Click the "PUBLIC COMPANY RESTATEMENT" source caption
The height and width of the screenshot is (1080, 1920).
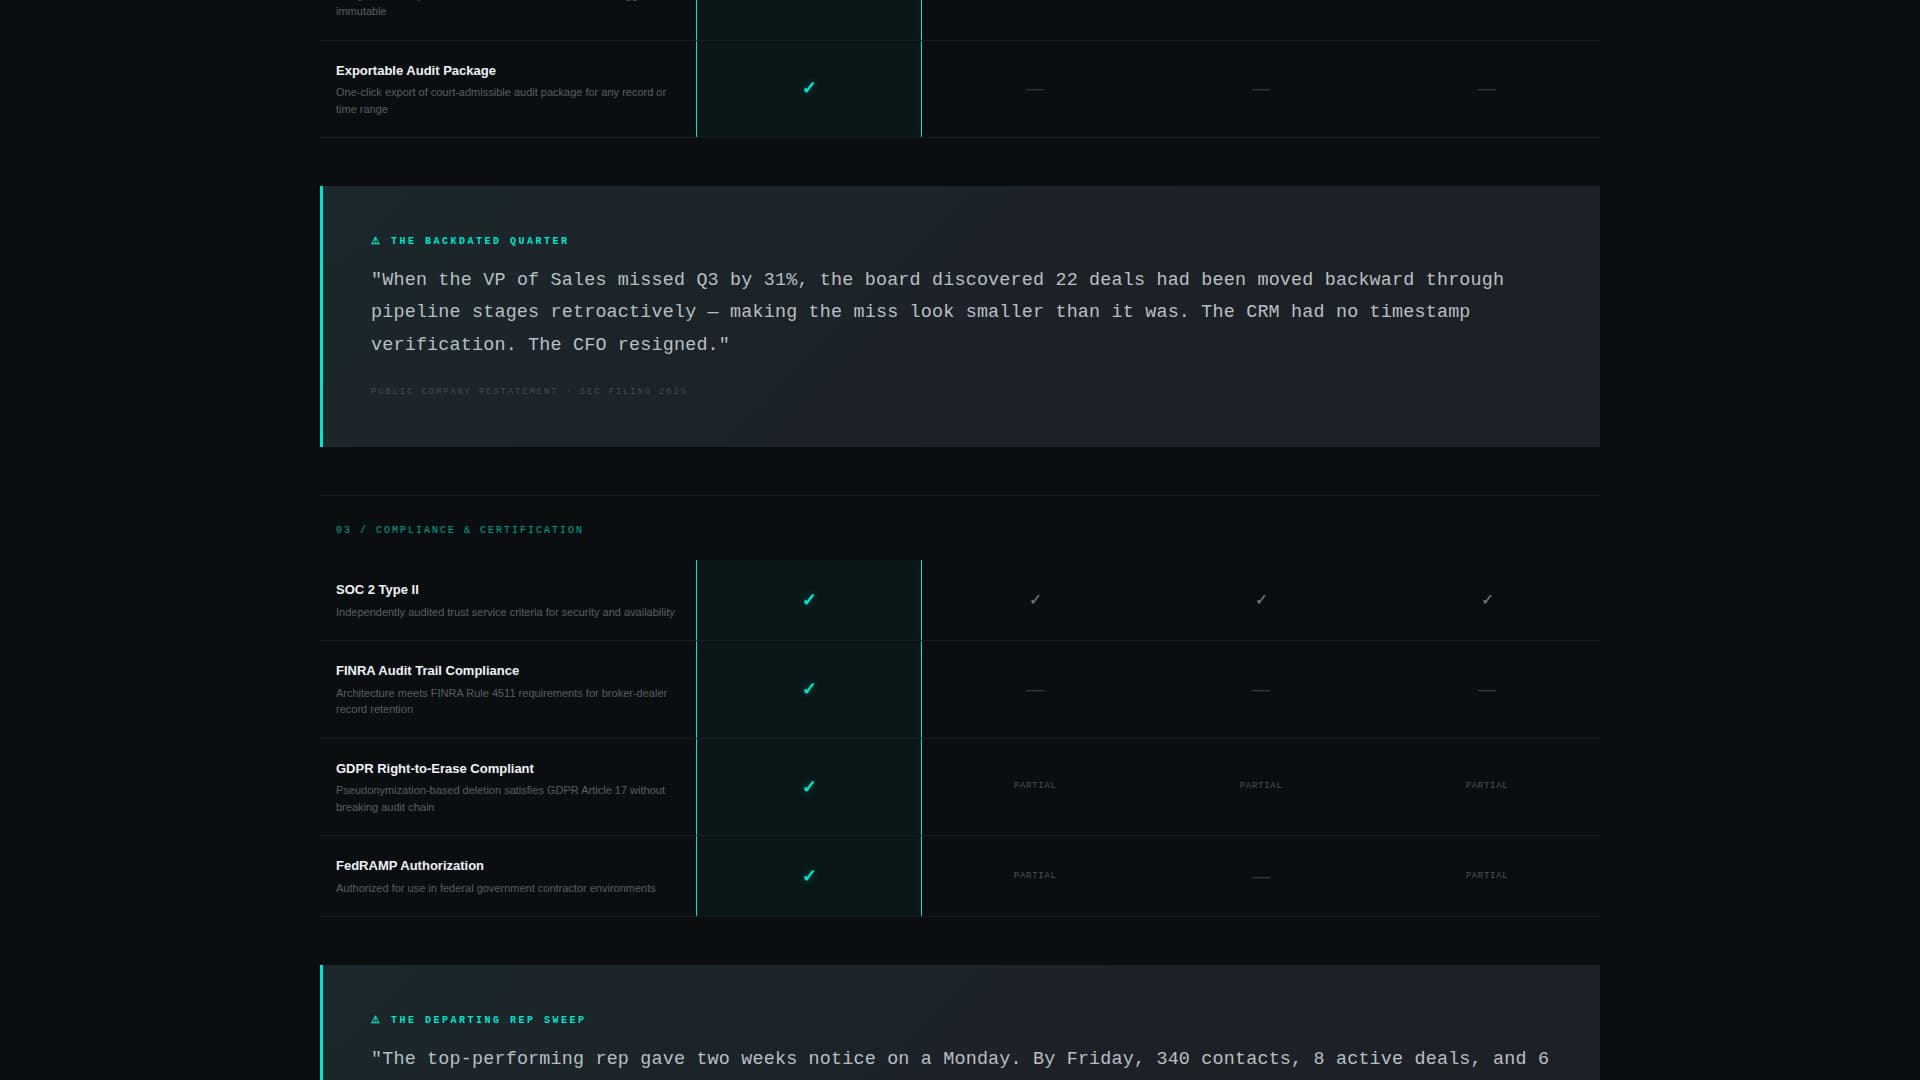pos(529,391)
